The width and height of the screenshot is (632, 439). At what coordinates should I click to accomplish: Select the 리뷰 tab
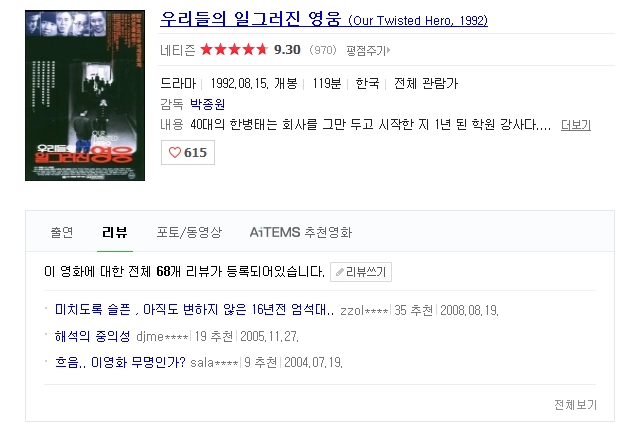coord(115,232)
